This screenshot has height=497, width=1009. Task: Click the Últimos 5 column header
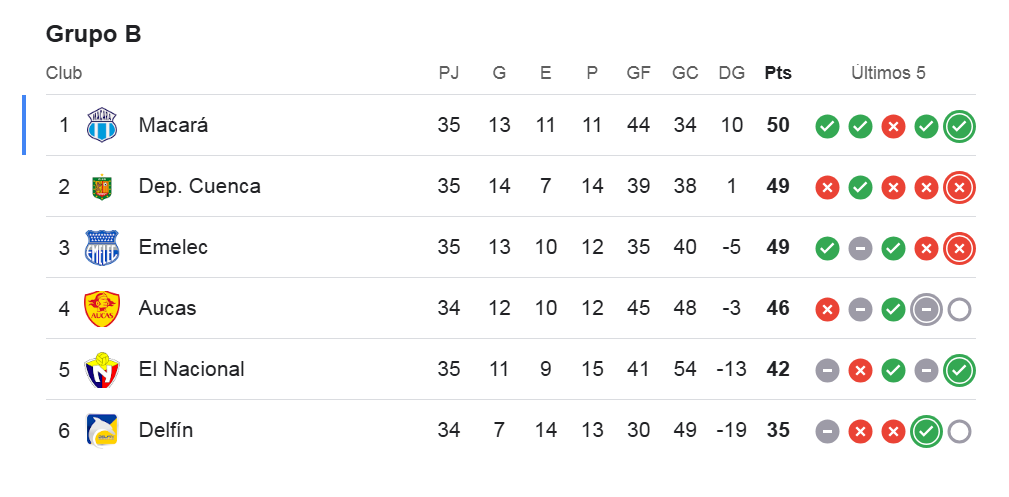888,73
